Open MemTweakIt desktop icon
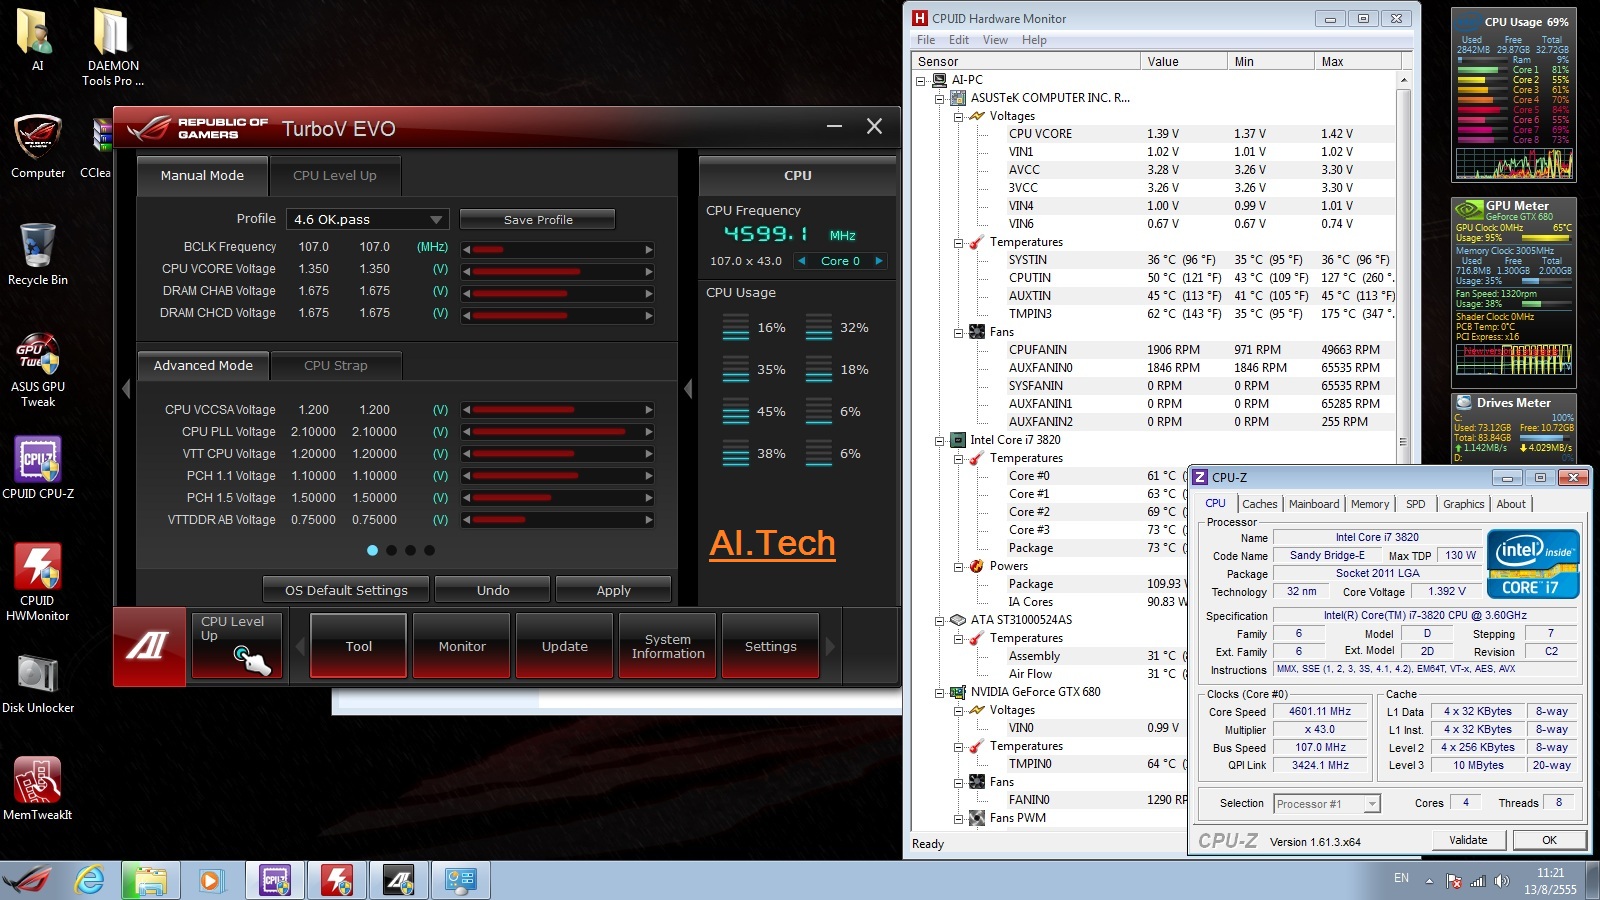Image resolution: width=1600 pixels, height=900 pixels. 38,788
